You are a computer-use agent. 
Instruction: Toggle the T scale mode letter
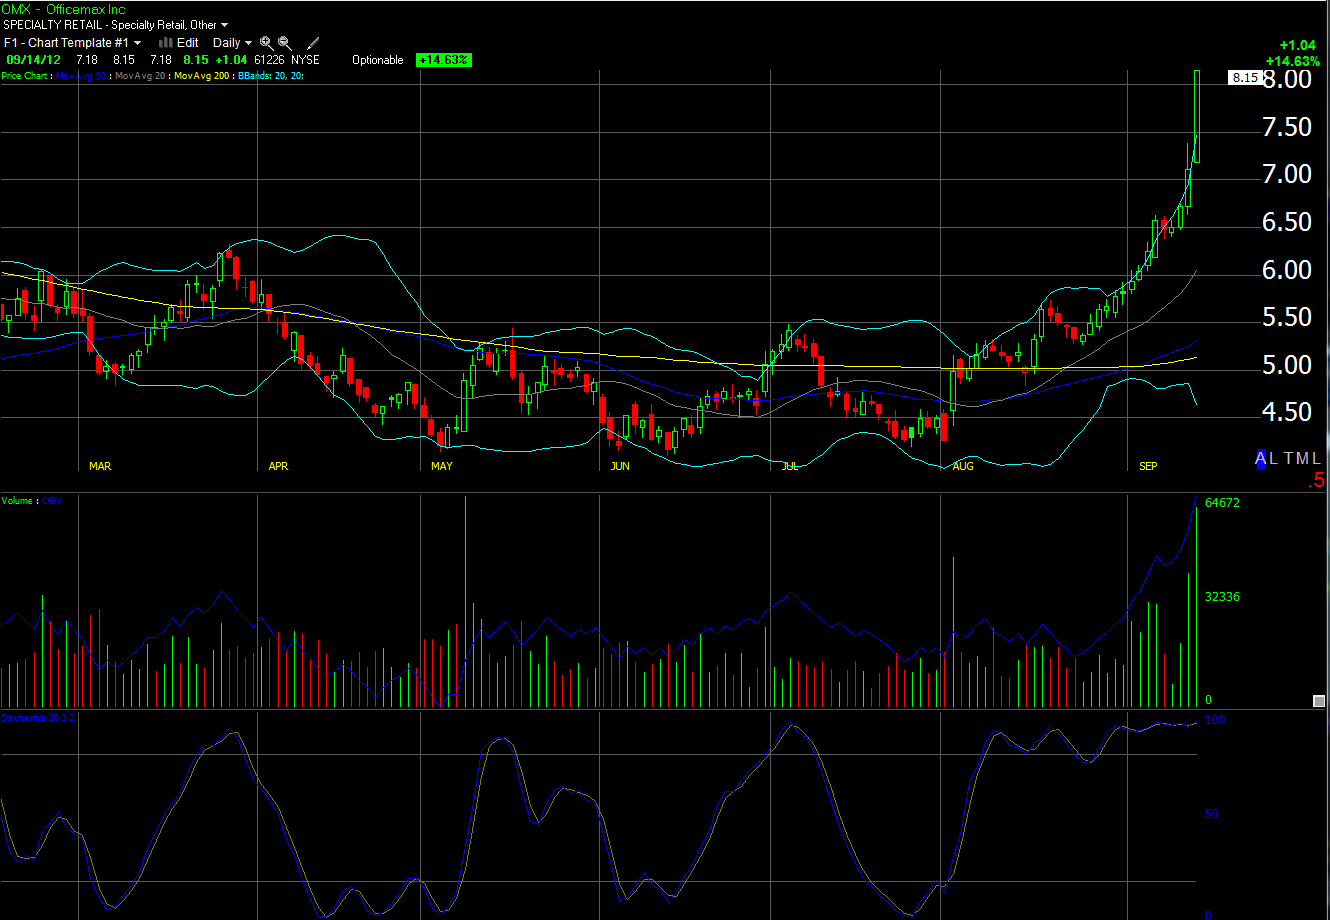pos(1289,458)
